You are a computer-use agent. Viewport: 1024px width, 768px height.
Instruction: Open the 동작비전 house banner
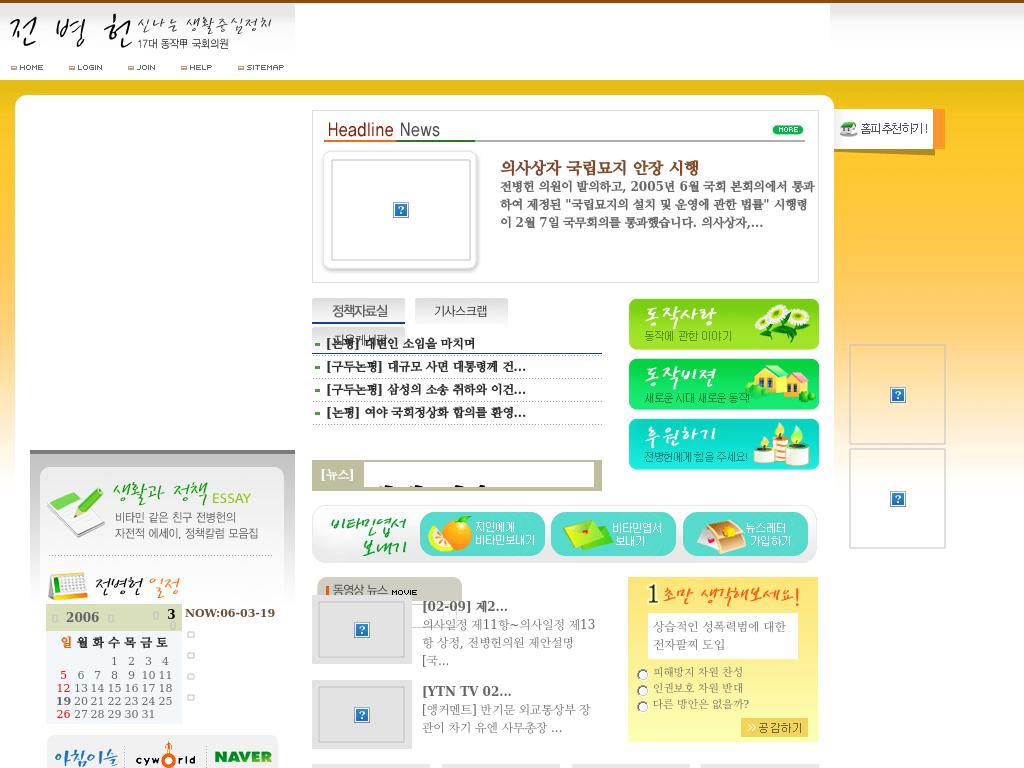pos(723,384)
